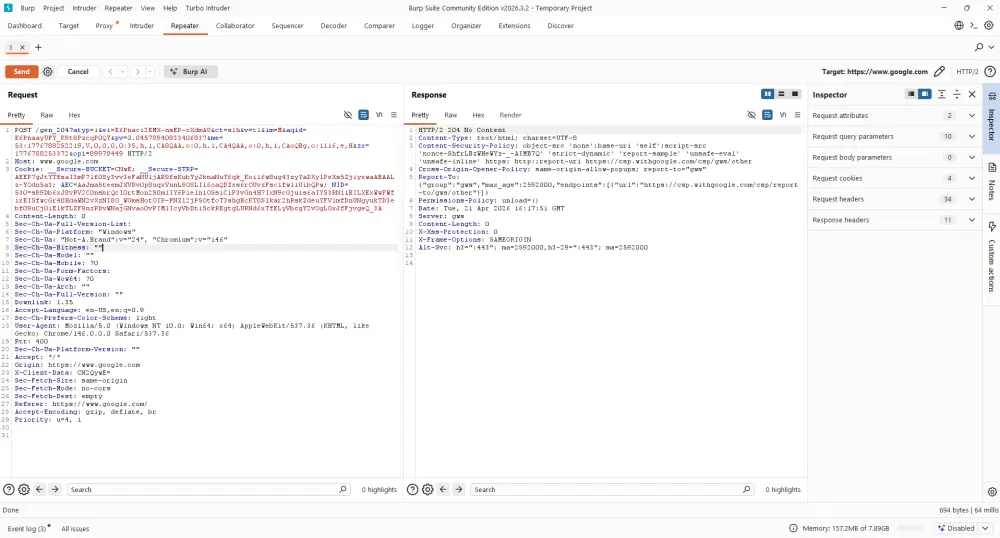Open the Repeater help question-mark icon by HTTP/2

coord(990,71)
